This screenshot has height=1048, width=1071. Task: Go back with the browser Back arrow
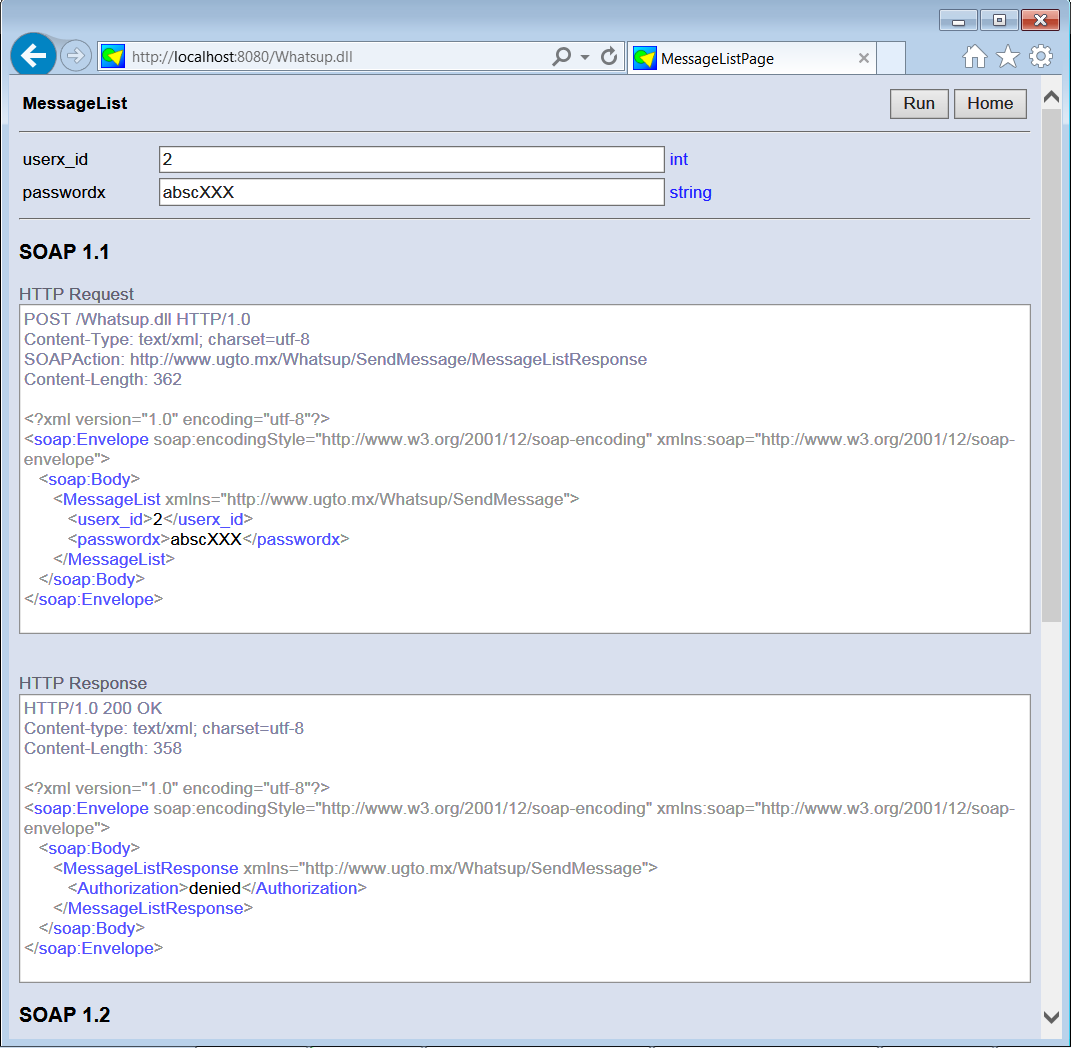pyautogui.click(x=33, y=55)
